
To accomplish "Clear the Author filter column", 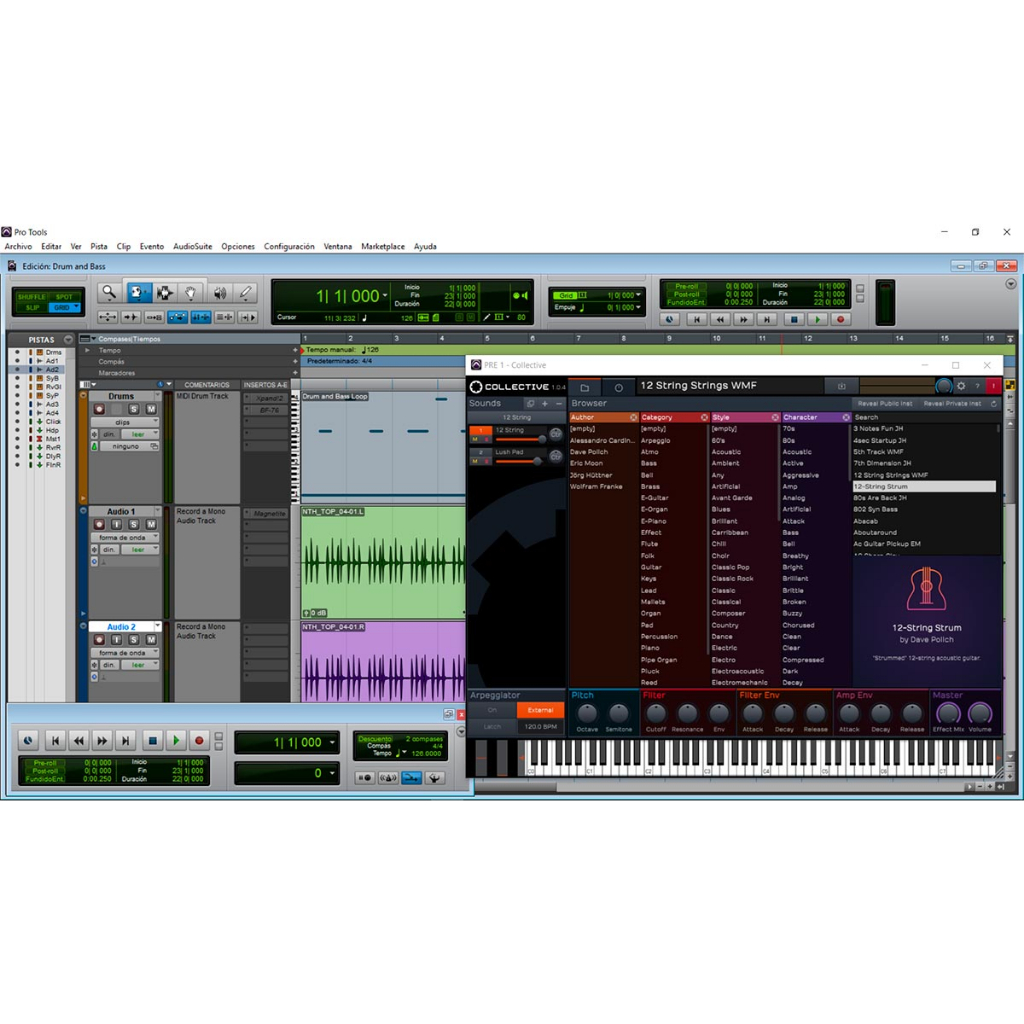I will 633,417.
